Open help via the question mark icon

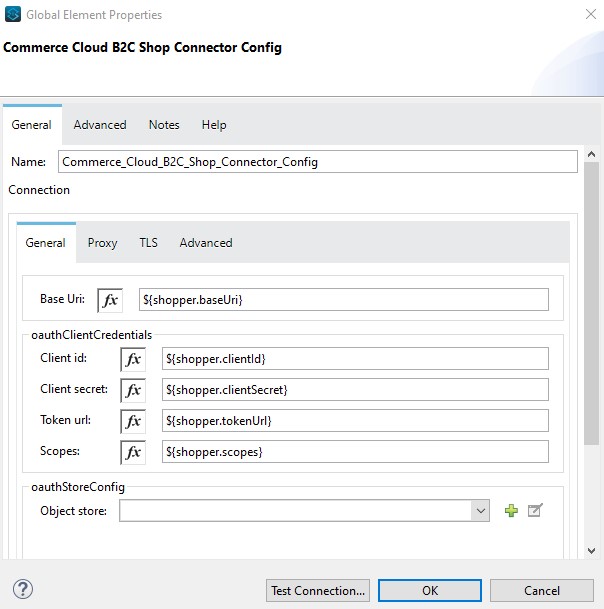(x=23, y=589)
